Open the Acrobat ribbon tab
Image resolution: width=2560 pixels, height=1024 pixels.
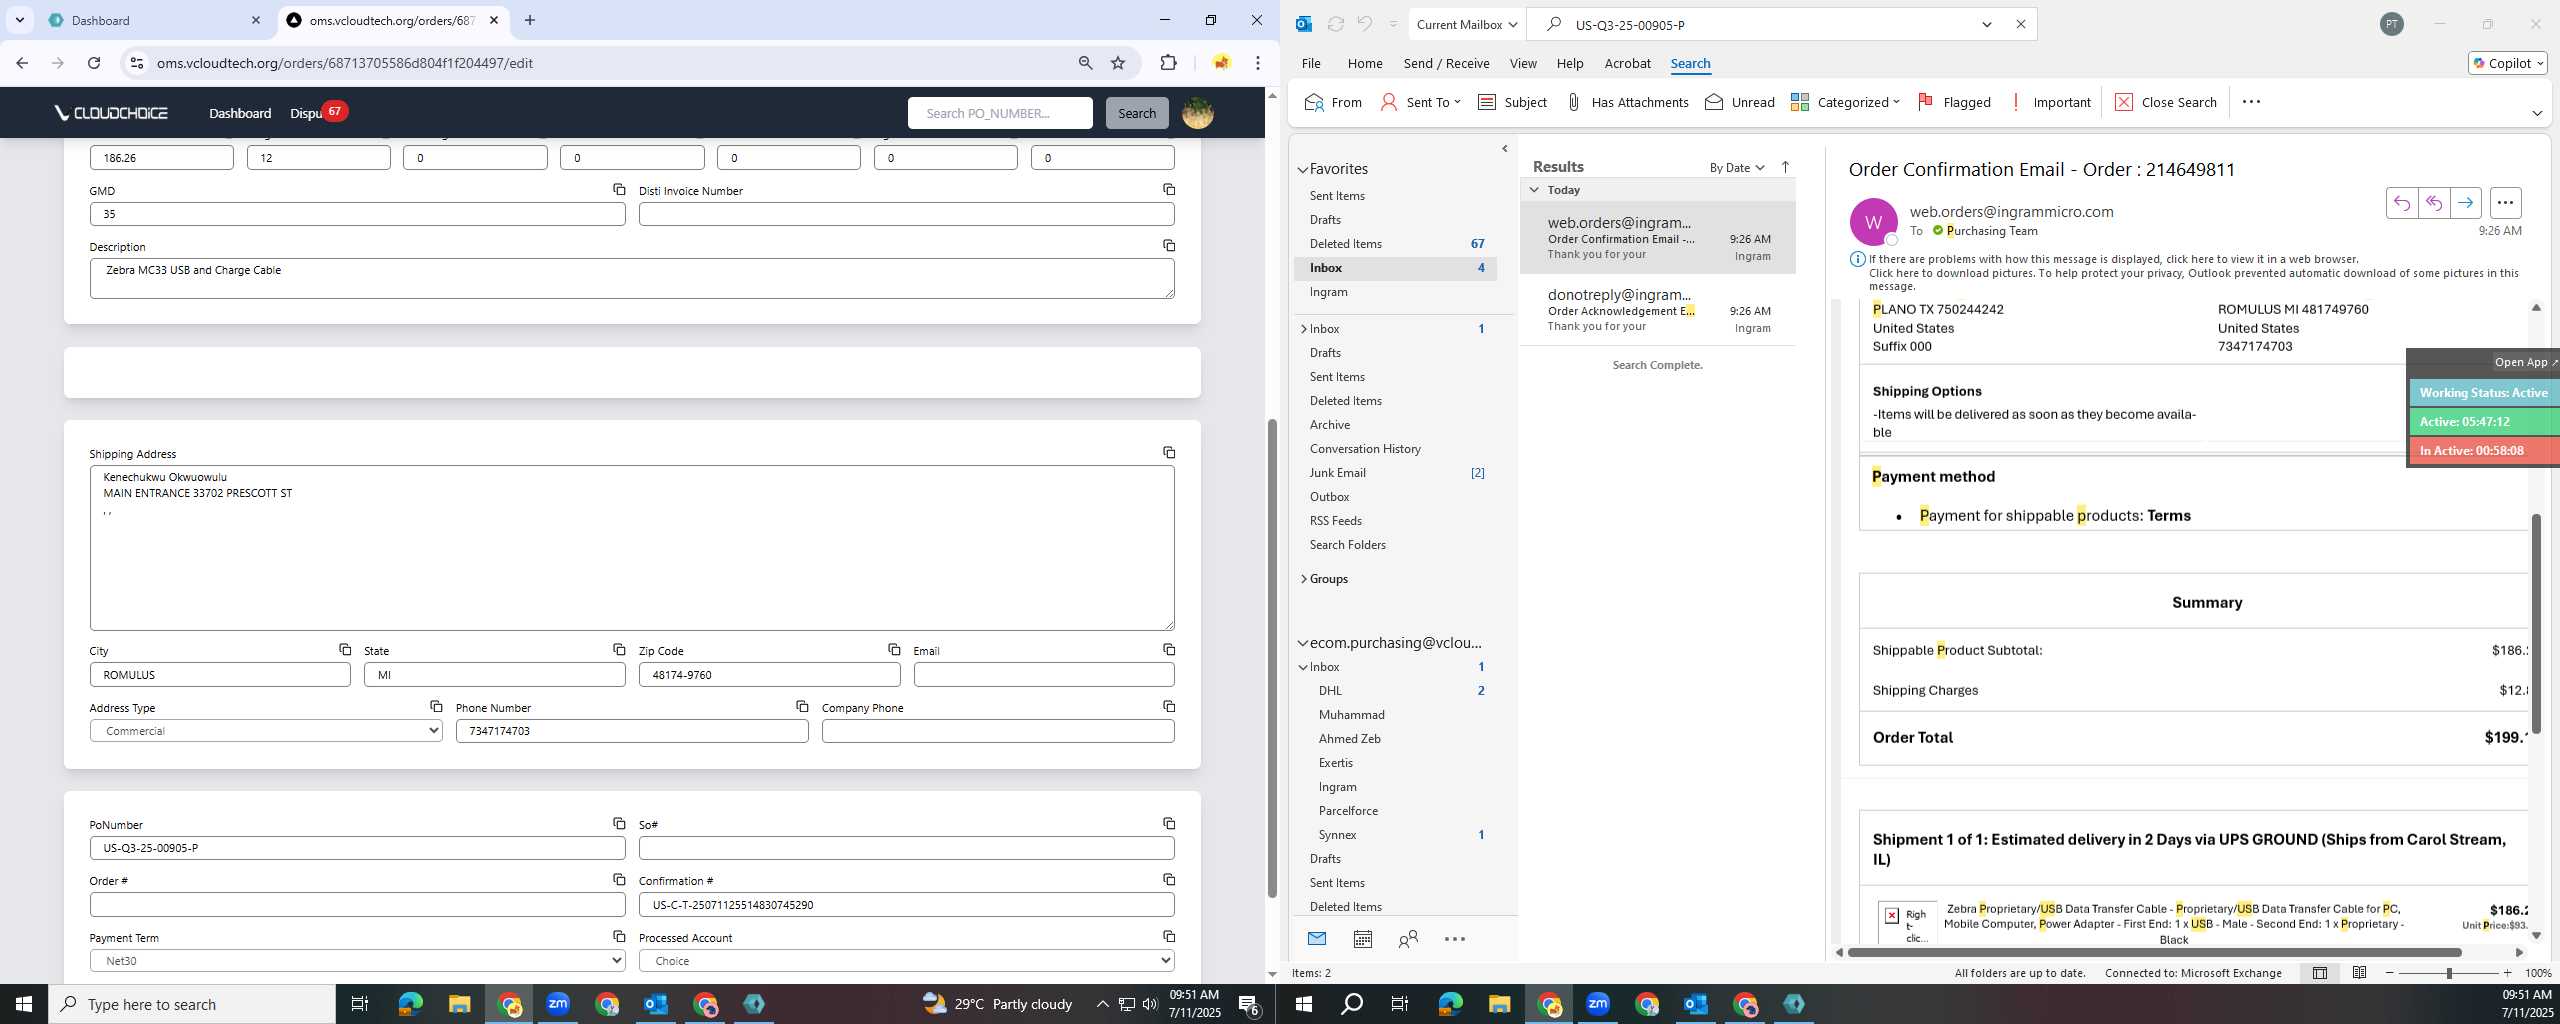[x=1627, y=63]
